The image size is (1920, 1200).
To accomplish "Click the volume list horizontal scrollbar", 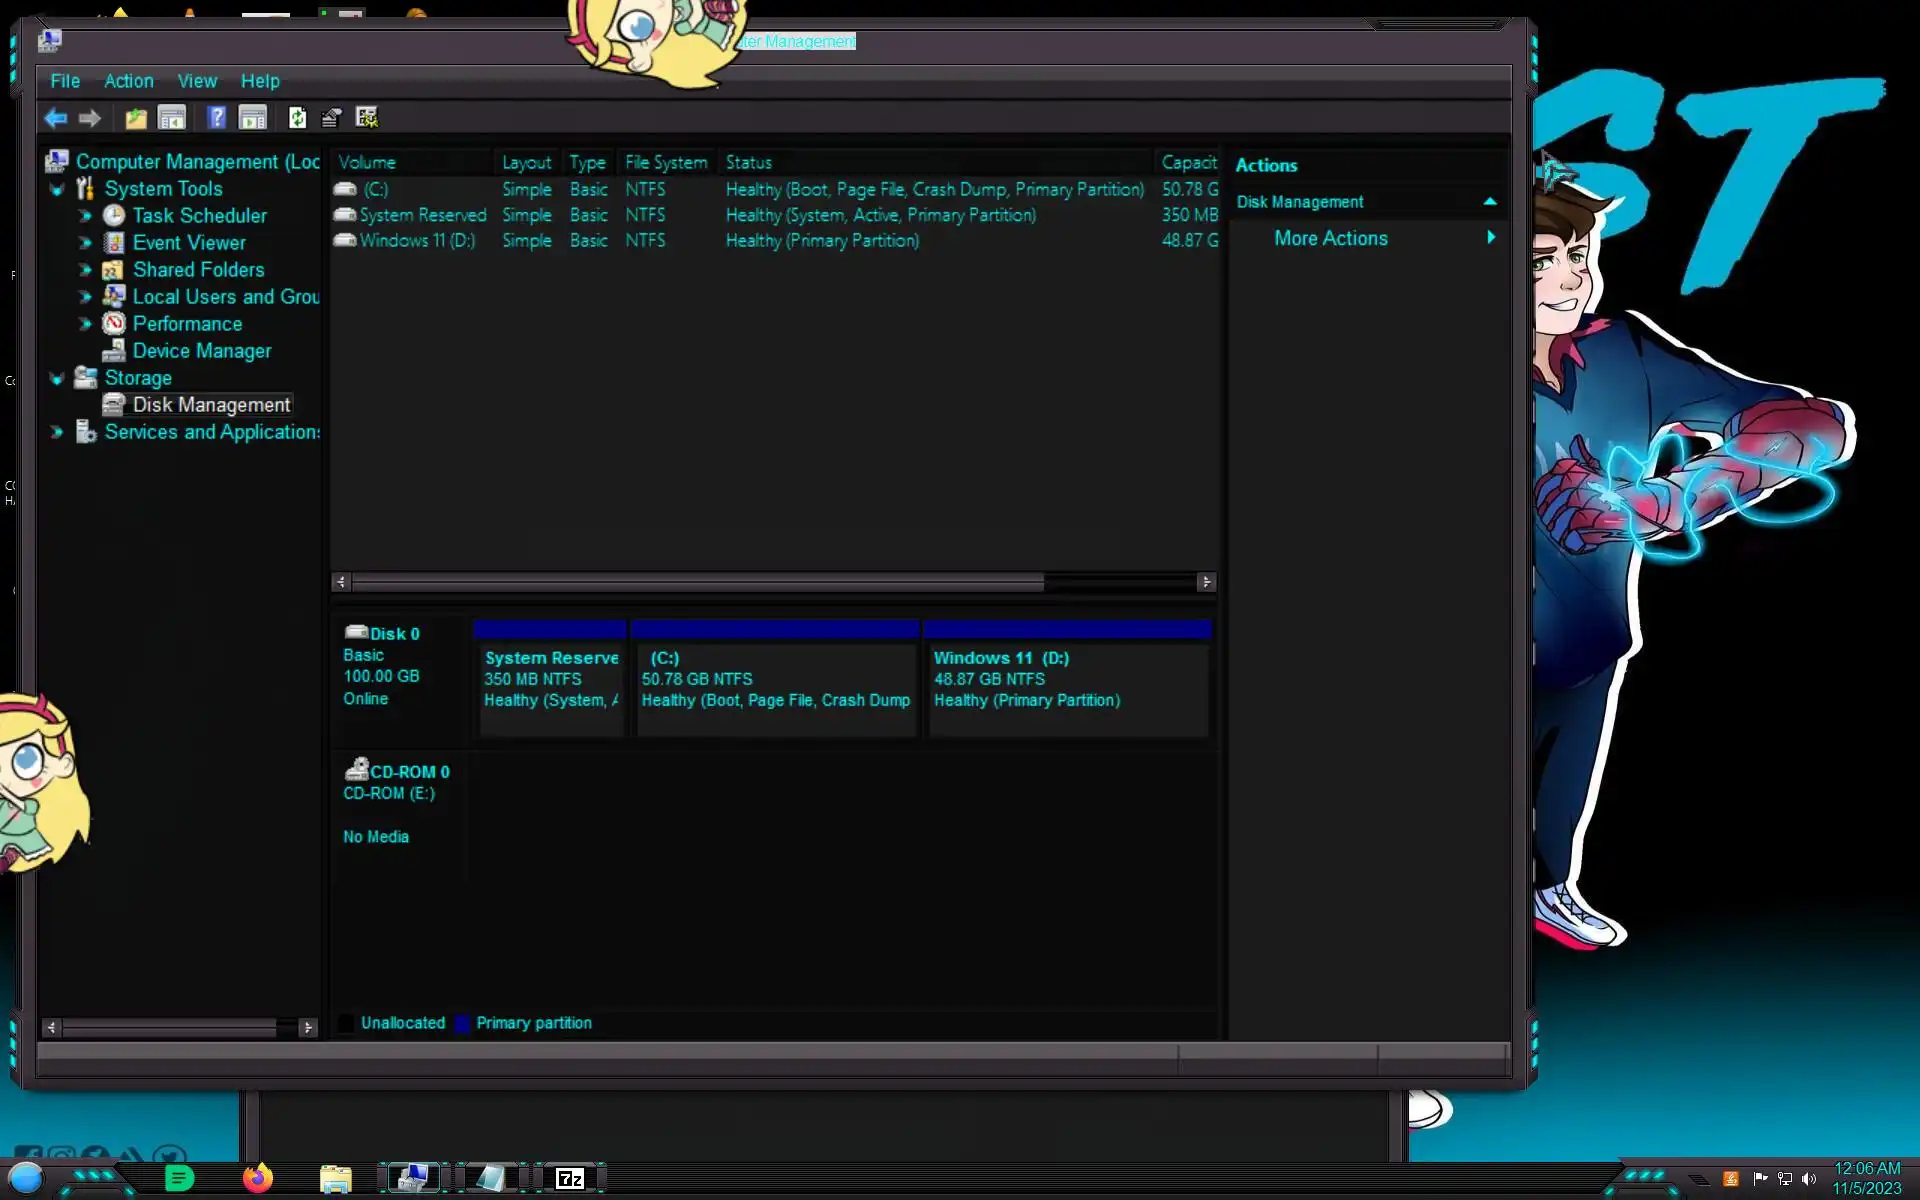I will (x=697, y=582).
